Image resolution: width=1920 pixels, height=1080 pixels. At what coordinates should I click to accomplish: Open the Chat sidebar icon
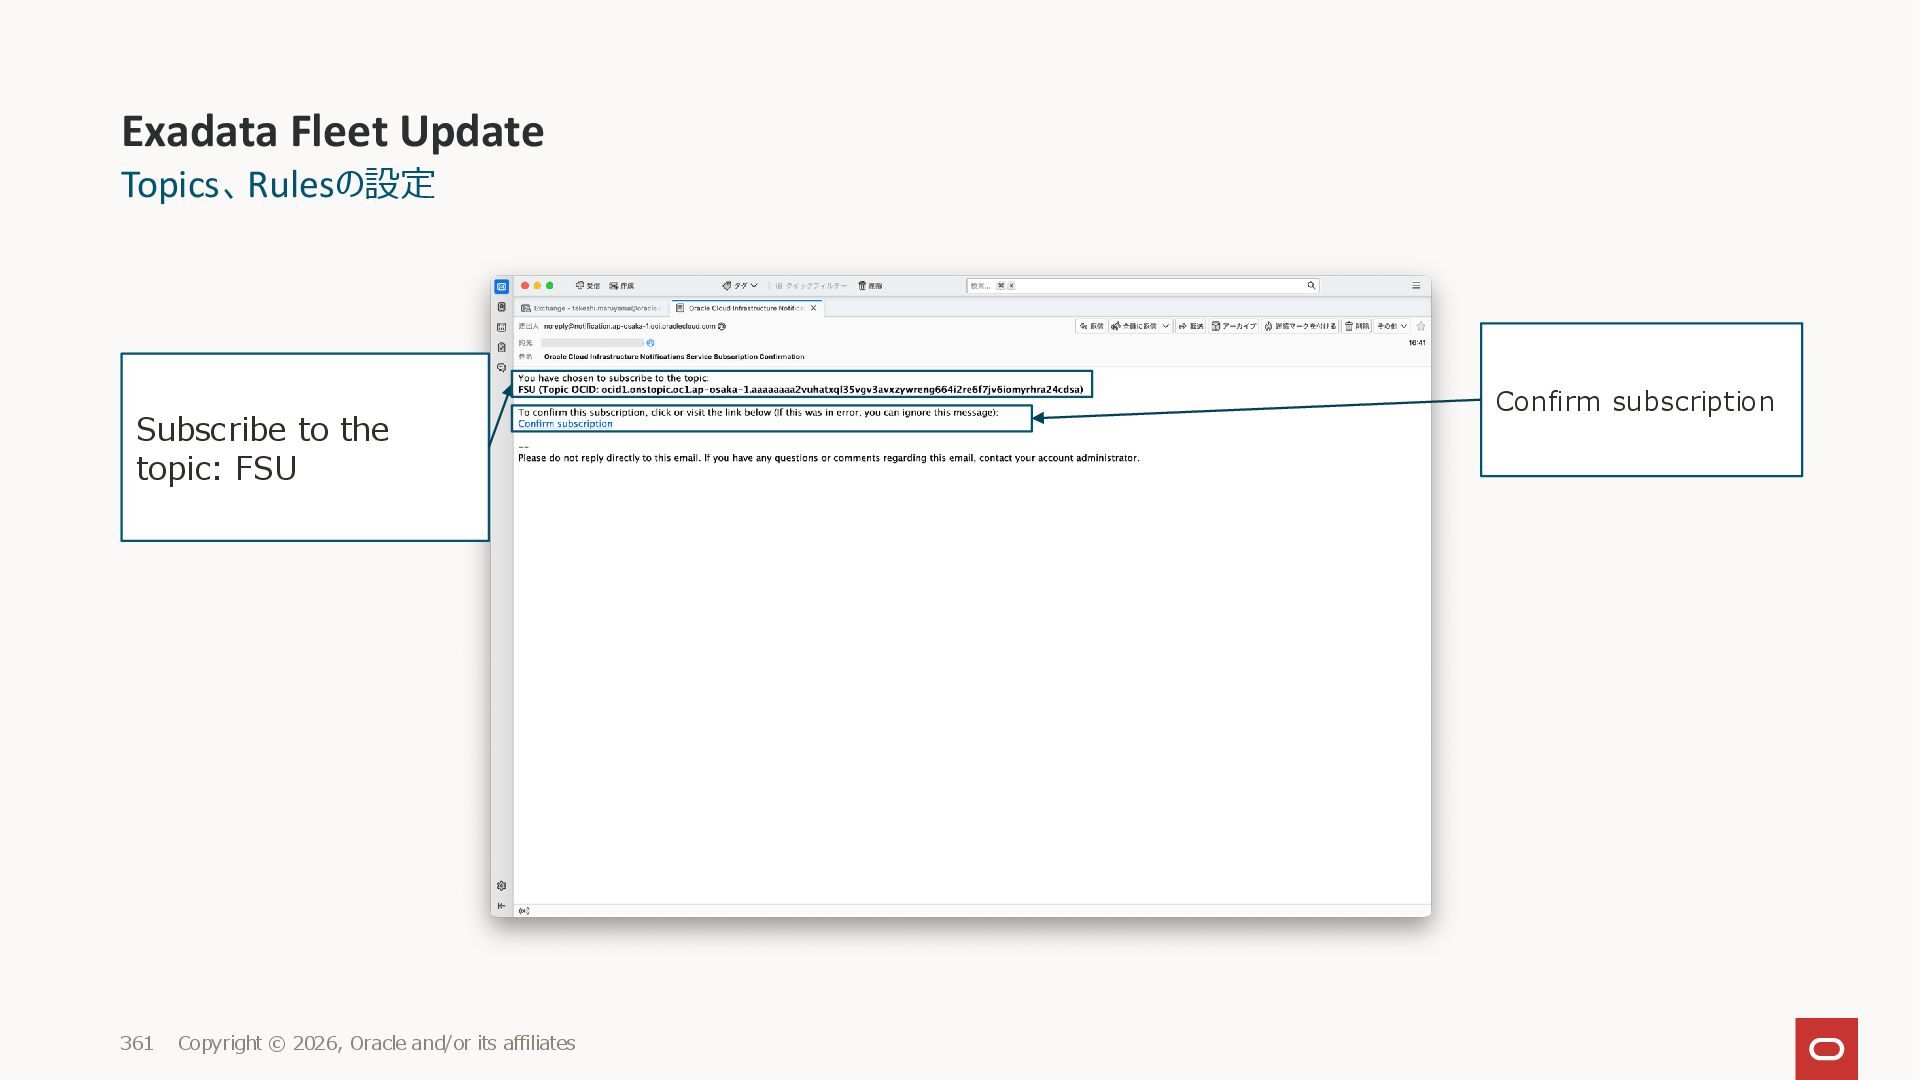[501, 368]
